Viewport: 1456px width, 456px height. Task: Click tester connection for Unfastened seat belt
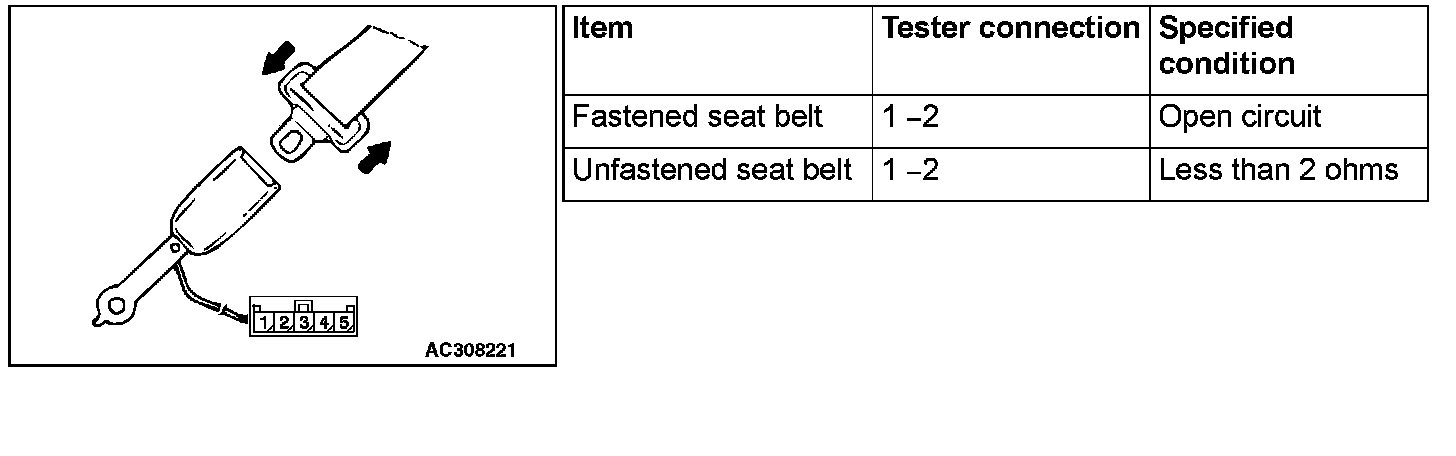click(x=910, y=170)
